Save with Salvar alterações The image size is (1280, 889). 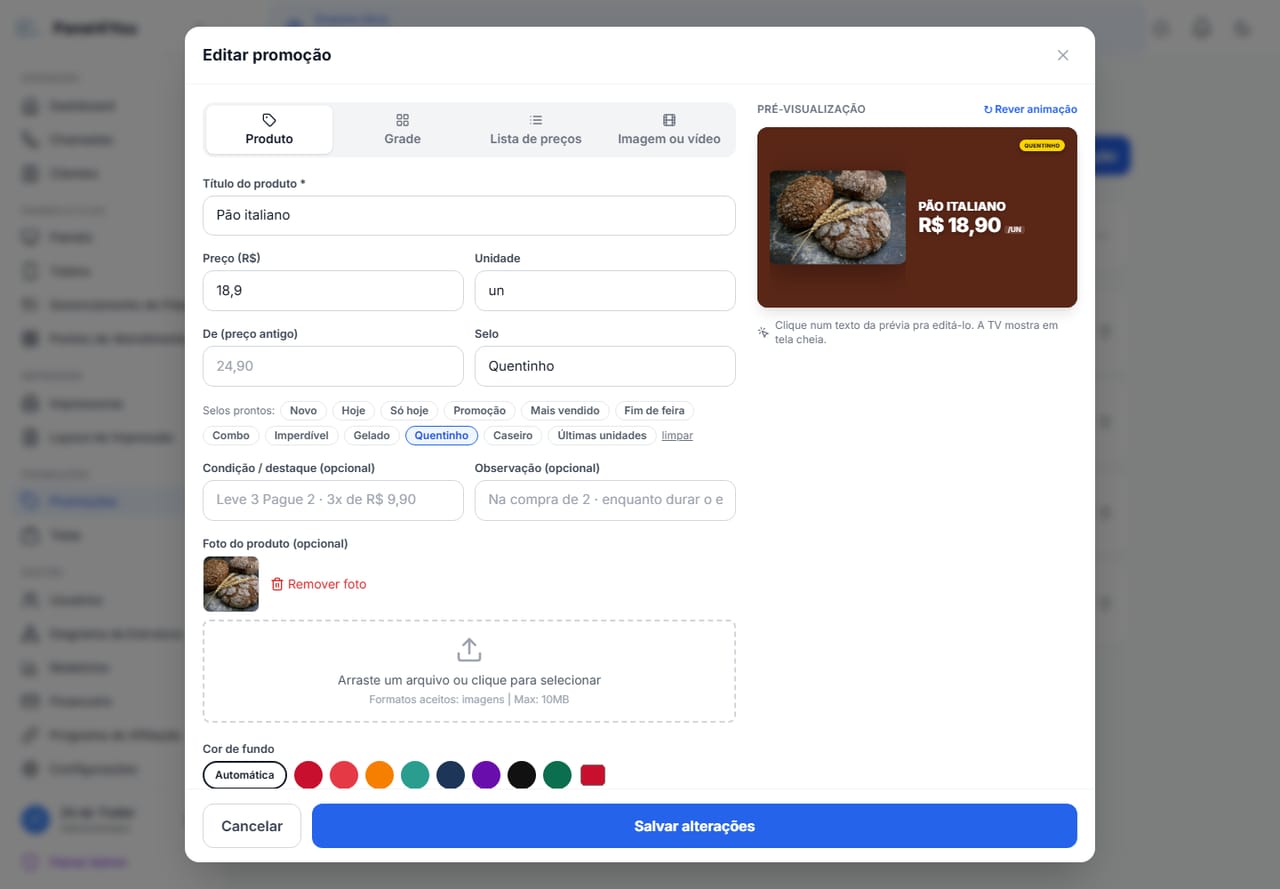point(694,826)
